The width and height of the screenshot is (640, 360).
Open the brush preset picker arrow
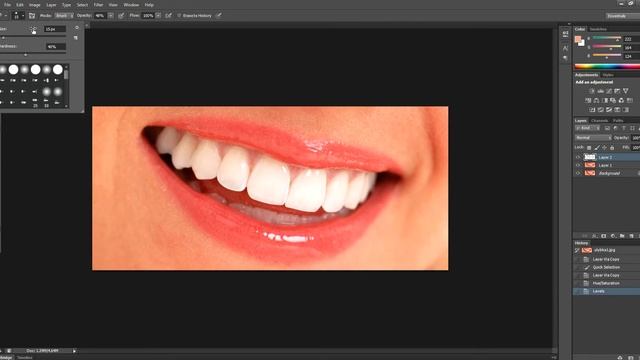[23, 16]
